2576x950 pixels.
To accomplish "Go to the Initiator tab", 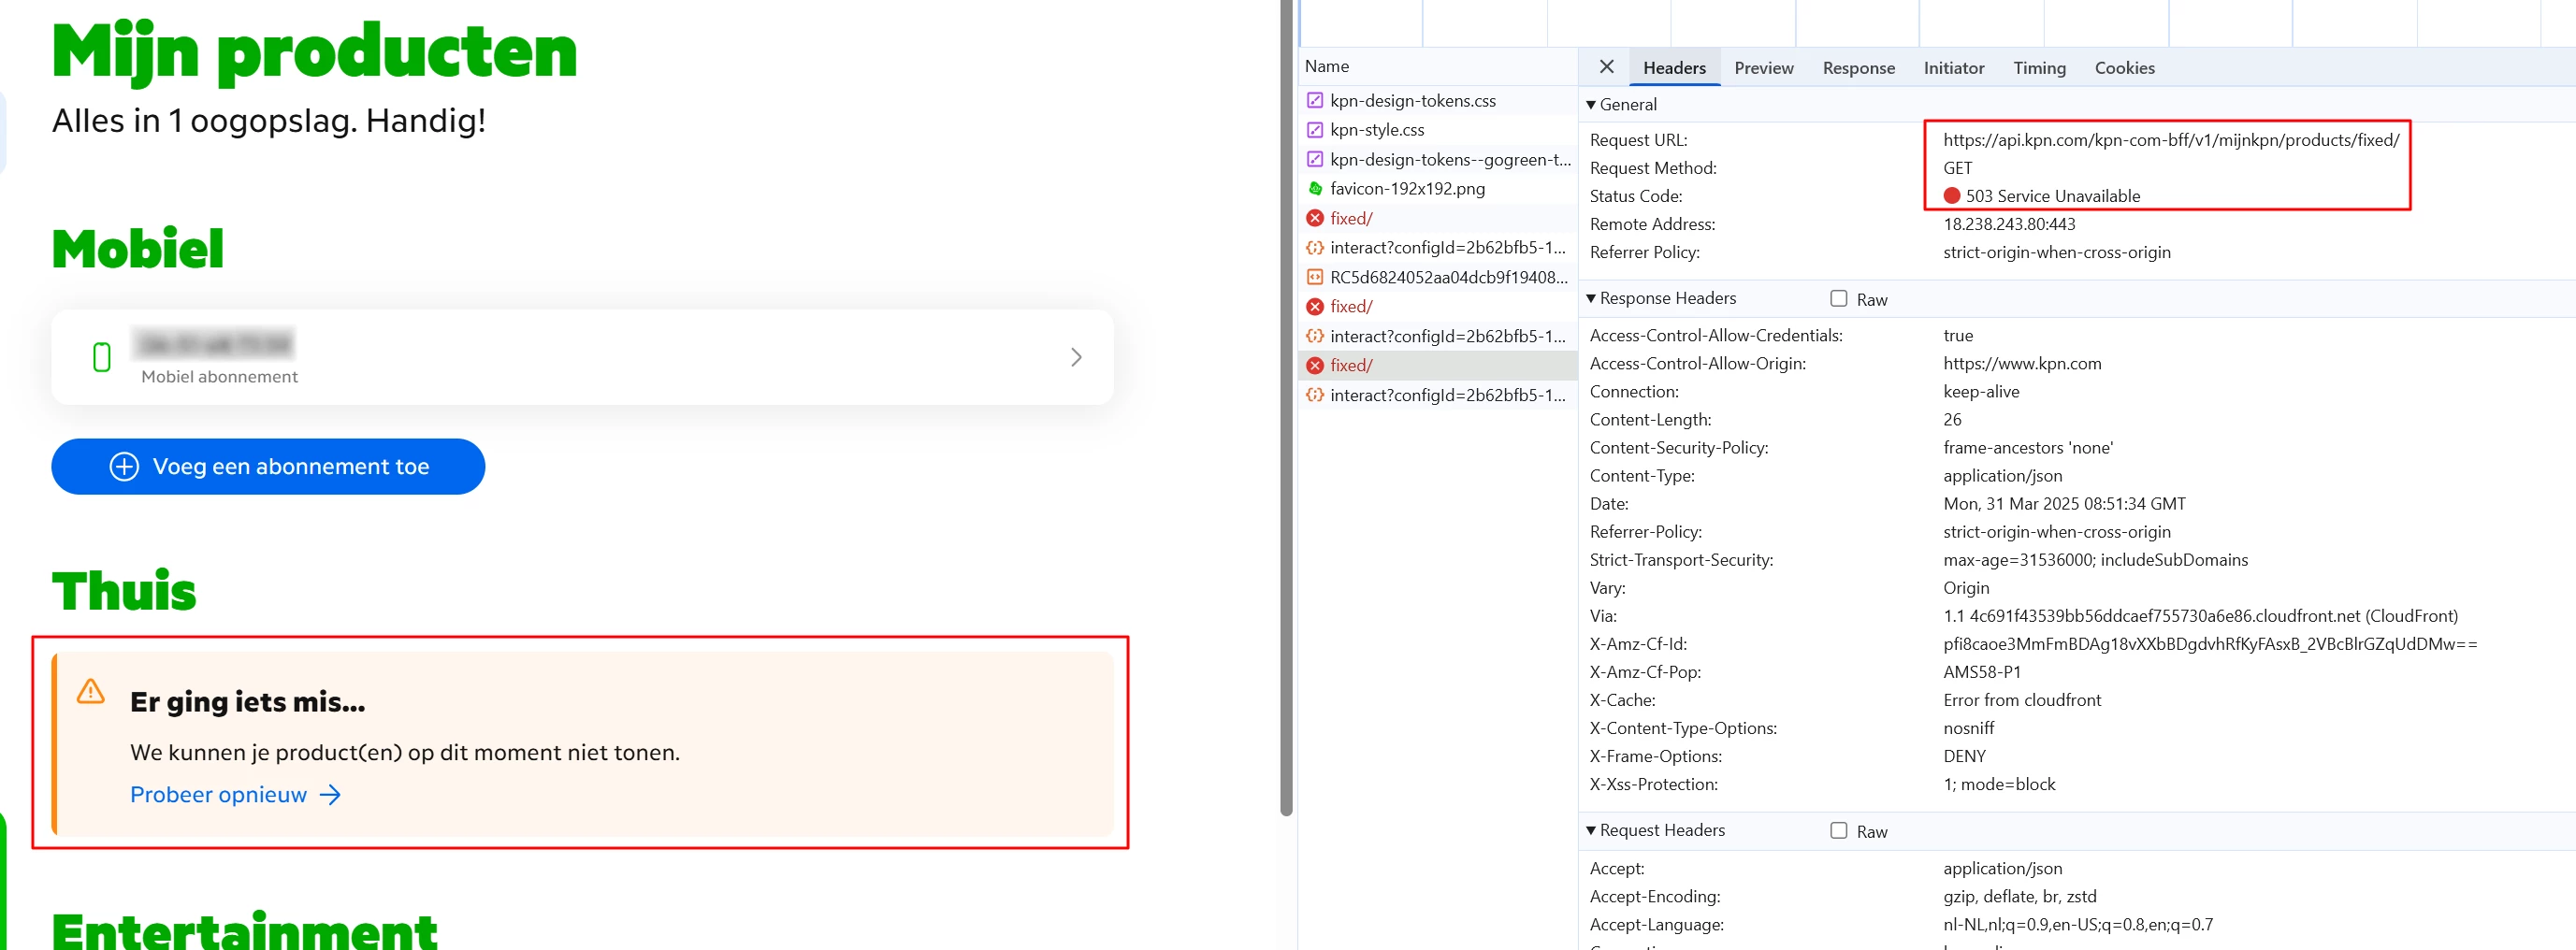I will pos(1953,68).
